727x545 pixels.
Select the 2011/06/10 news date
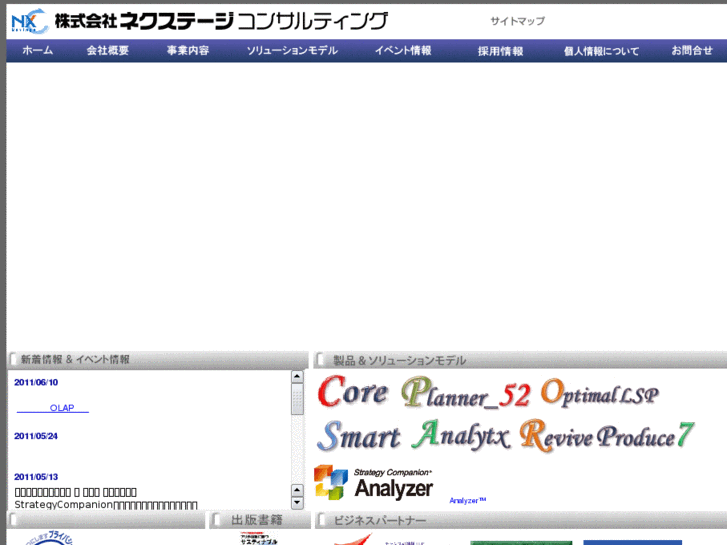pyautogui.click(x=36, y=382)
